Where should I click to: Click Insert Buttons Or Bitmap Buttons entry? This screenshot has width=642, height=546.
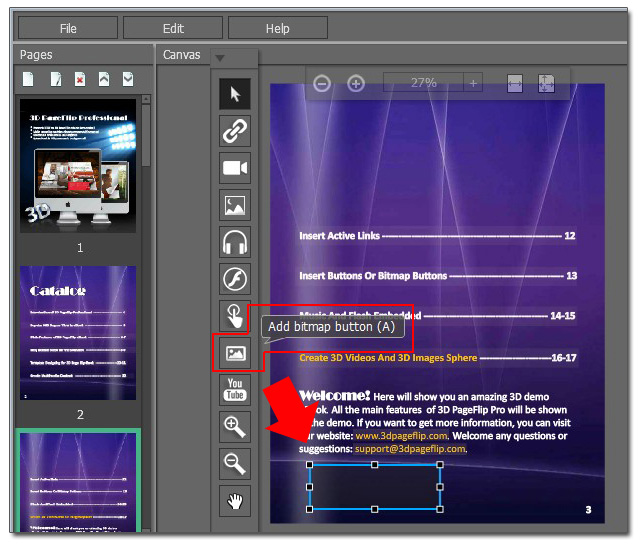point(438,276)
